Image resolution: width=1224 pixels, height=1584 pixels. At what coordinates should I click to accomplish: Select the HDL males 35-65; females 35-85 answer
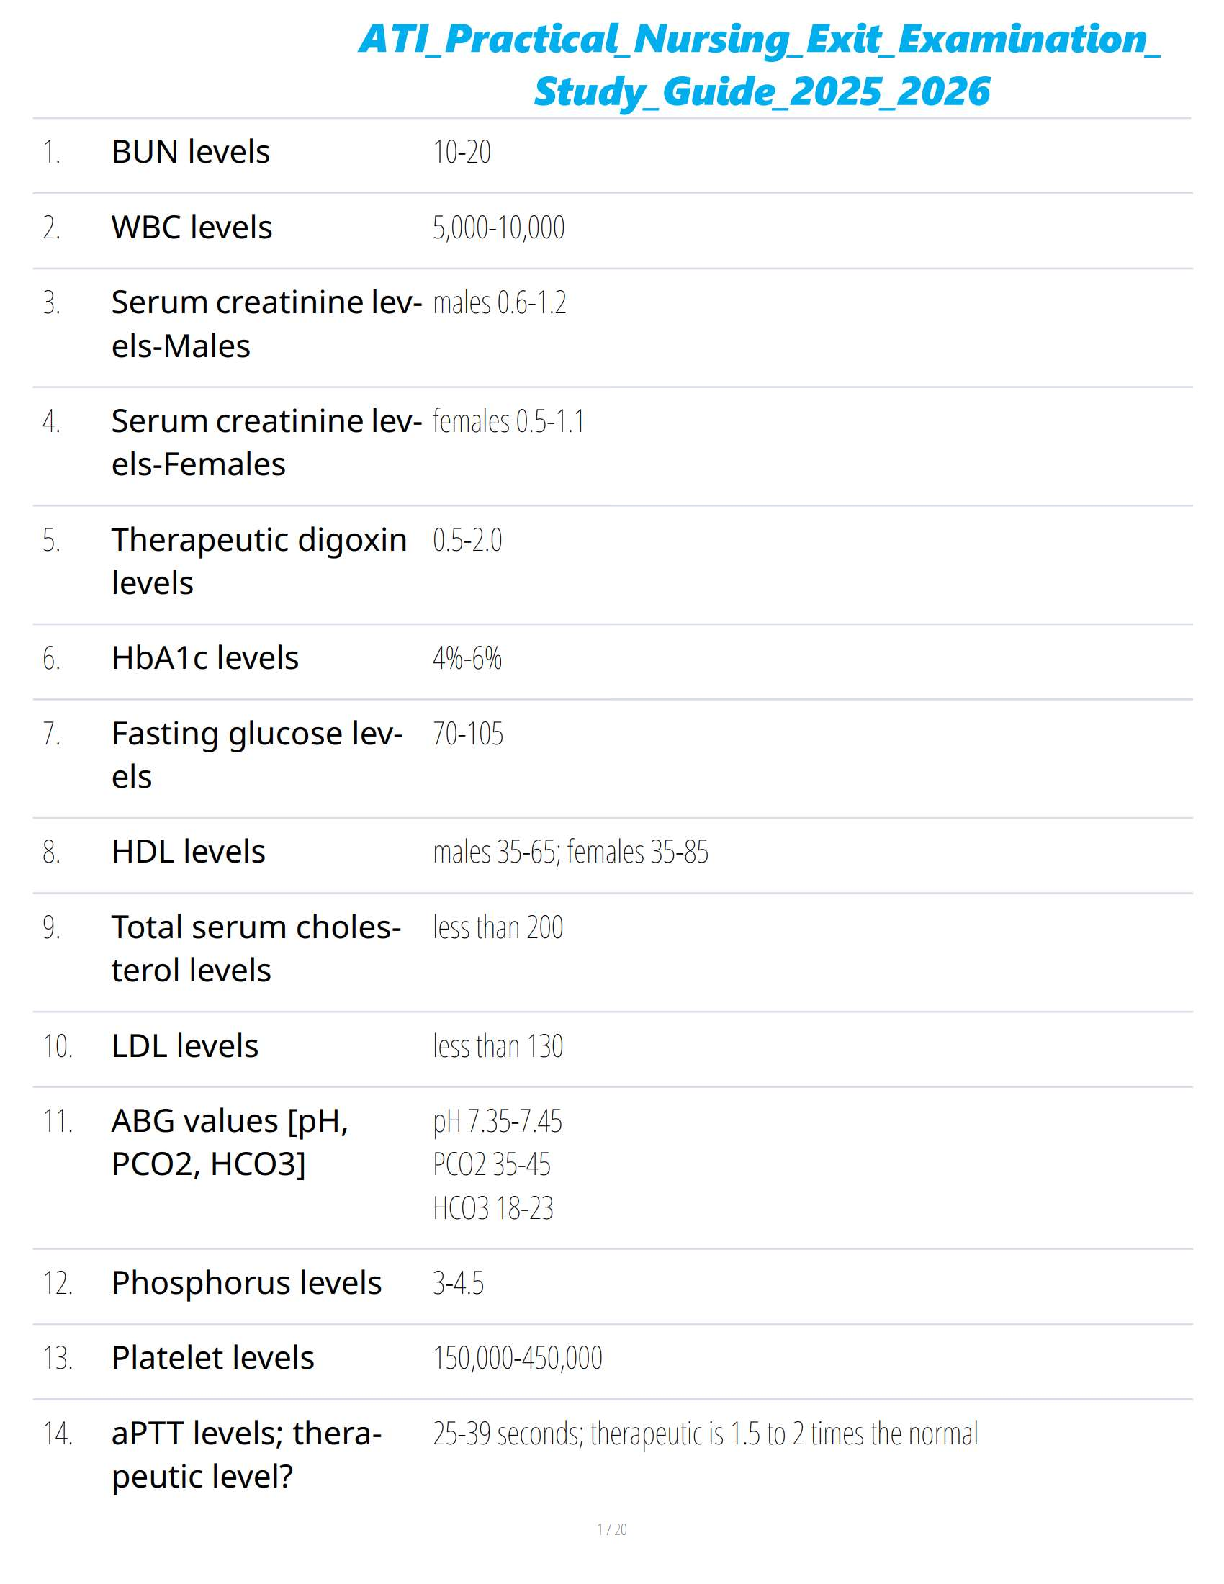point(570,853)
